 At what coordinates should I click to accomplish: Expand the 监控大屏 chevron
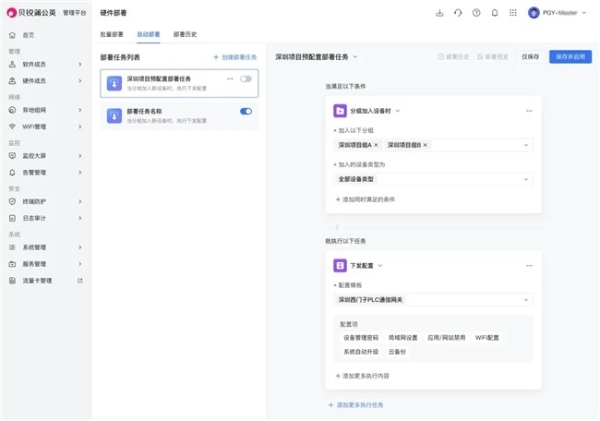(80, 156)
